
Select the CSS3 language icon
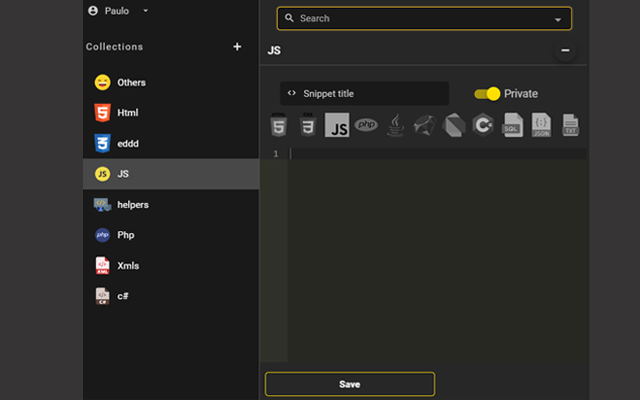point(308,126)
